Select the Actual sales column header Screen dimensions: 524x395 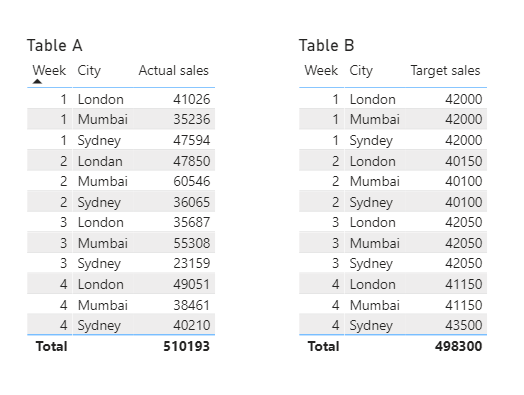173,71
